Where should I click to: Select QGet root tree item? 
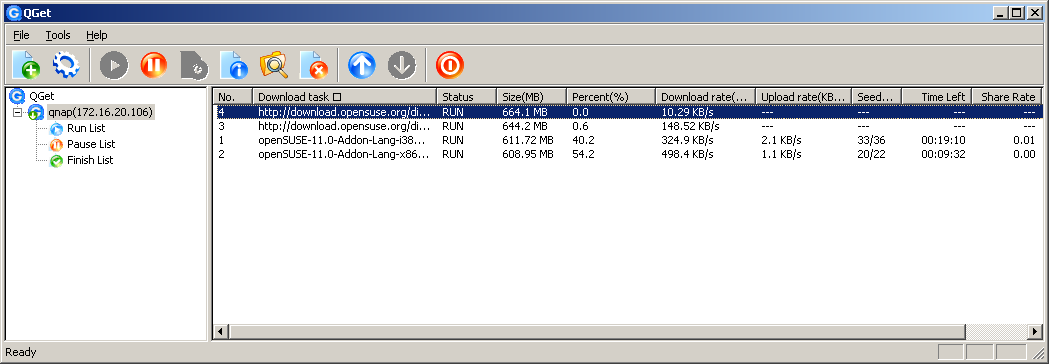pos(41,96)
